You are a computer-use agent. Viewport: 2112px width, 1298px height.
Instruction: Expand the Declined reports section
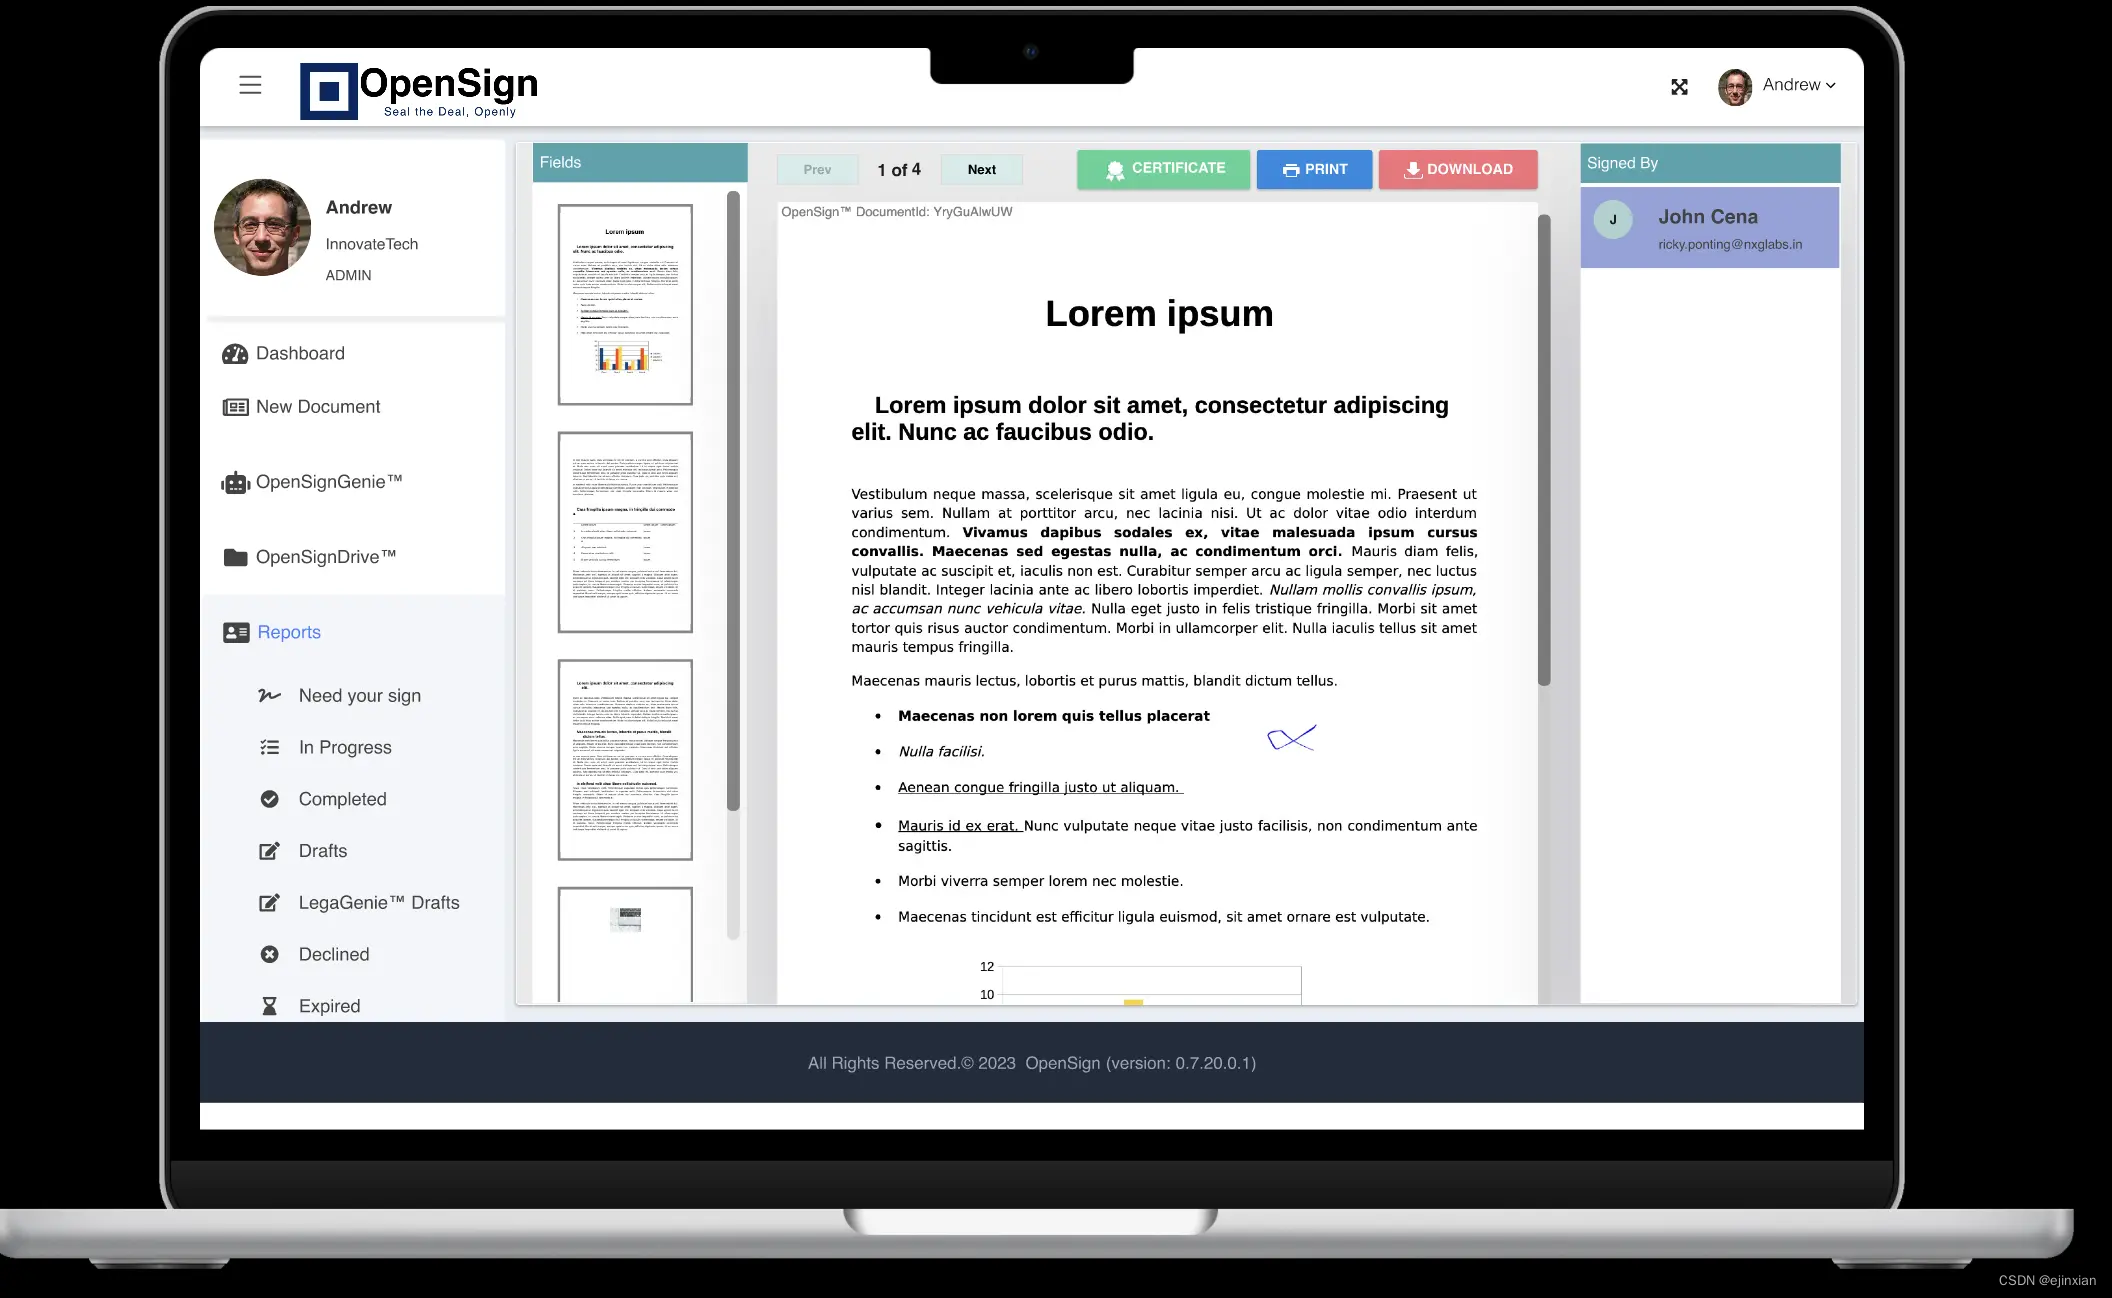click(x=333, y=954)
